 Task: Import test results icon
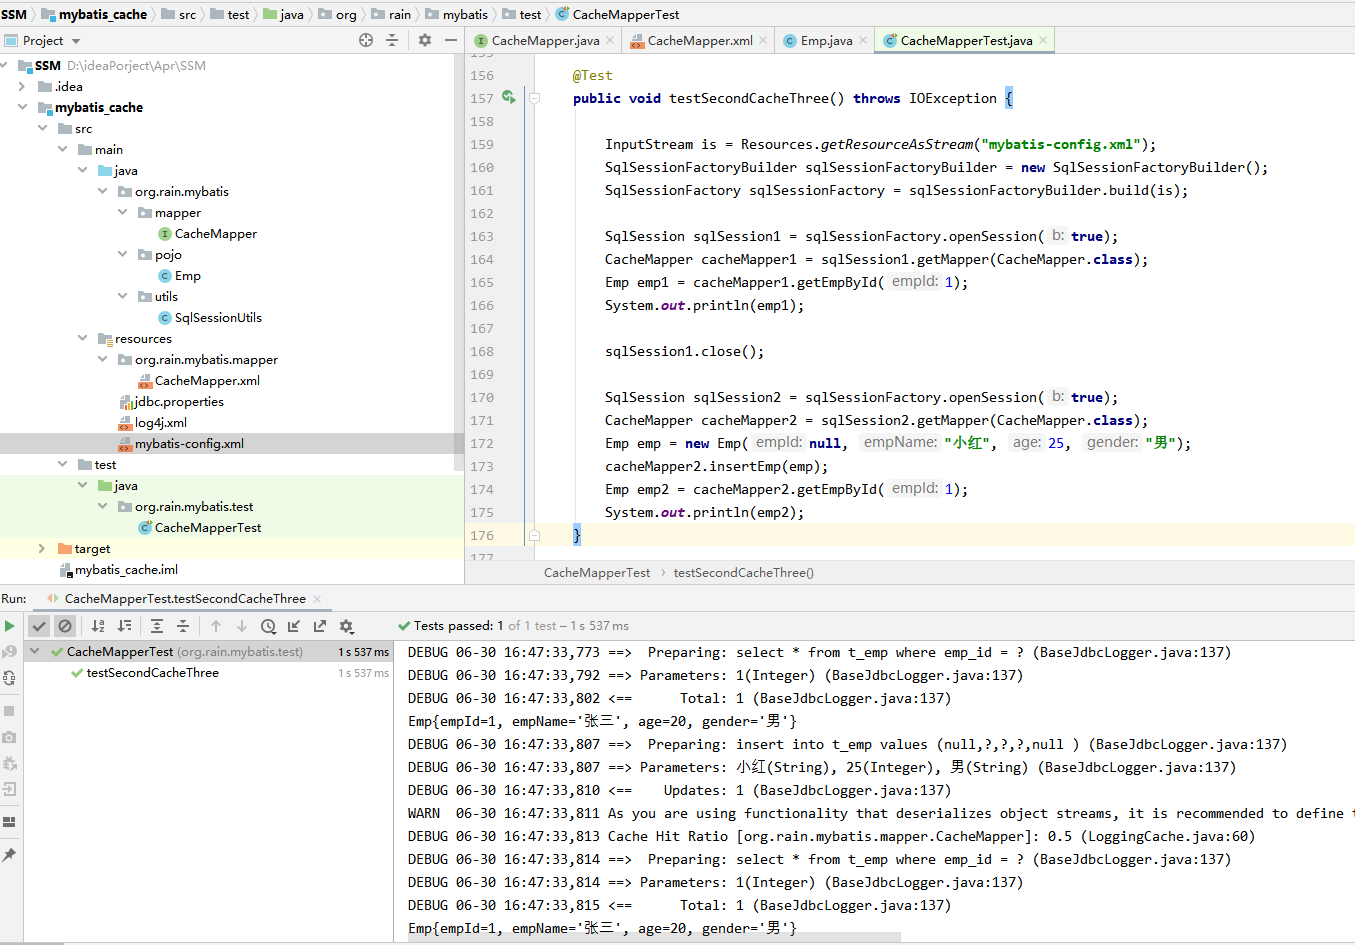pos(294,626)
